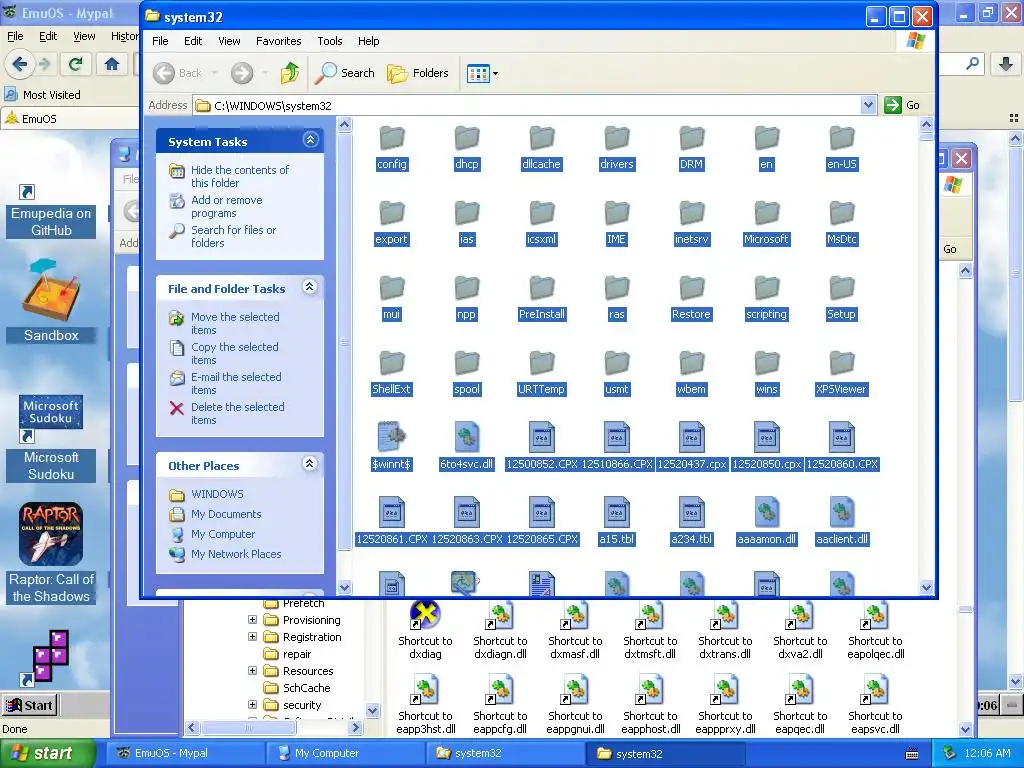
Task: Click tree pane horizontal scrollbar right arrow
Action: tap(355, 727)
